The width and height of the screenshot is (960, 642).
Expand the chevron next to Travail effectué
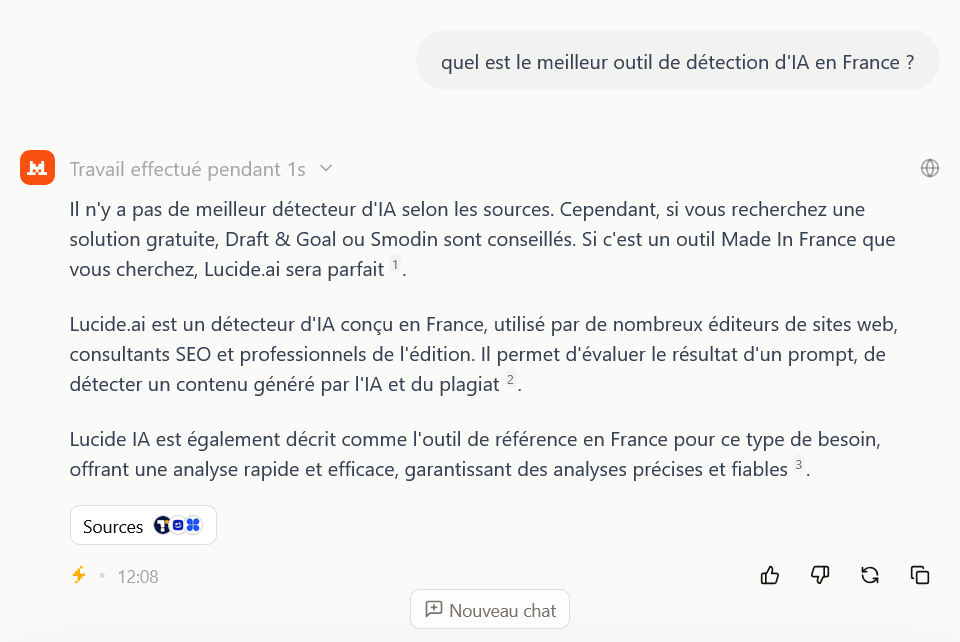click(326, 168)
